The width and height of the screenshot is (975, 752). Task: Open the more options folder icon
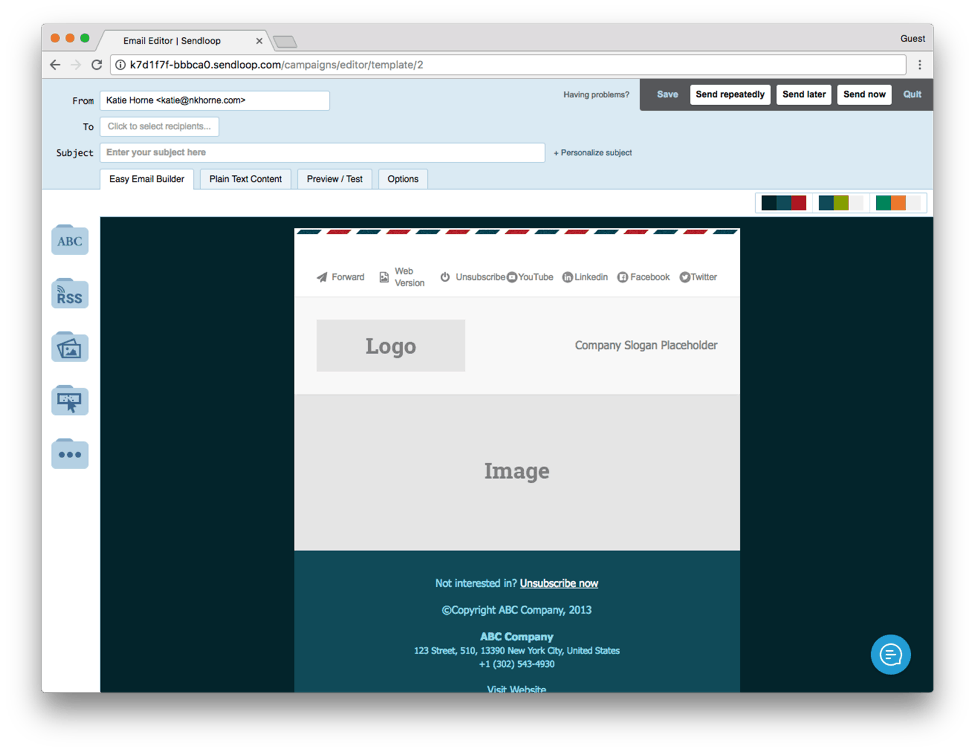(70, 454)
